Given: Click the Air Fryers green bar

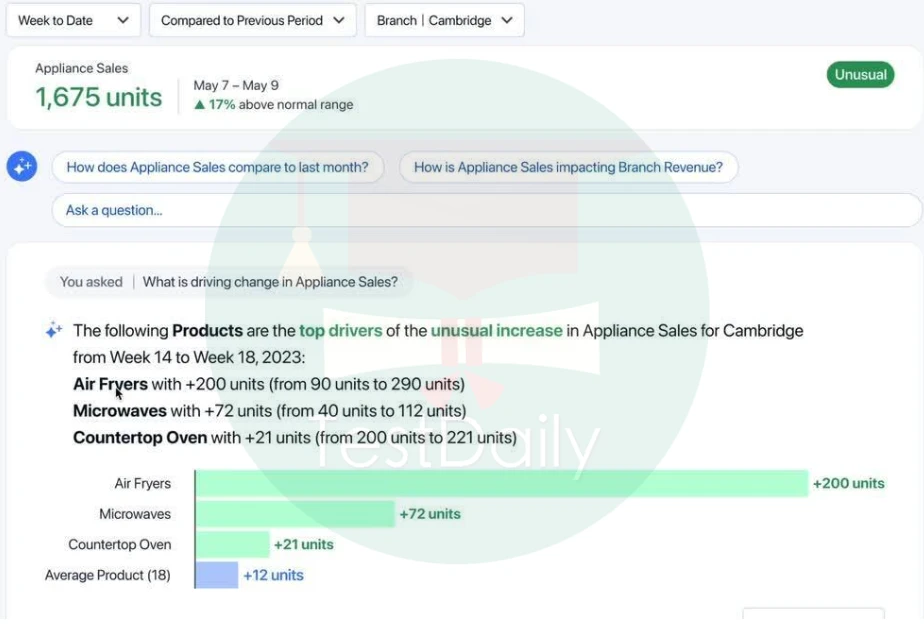Looking at the screenshot, I should [501, 483].
